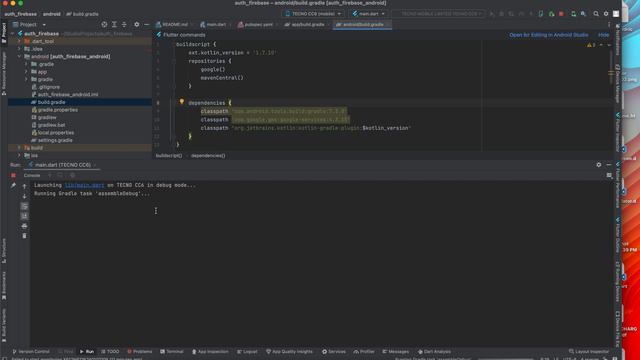
Task: Collapse dependencies block fold marker in gutter
Action: [x=174, y=103]
